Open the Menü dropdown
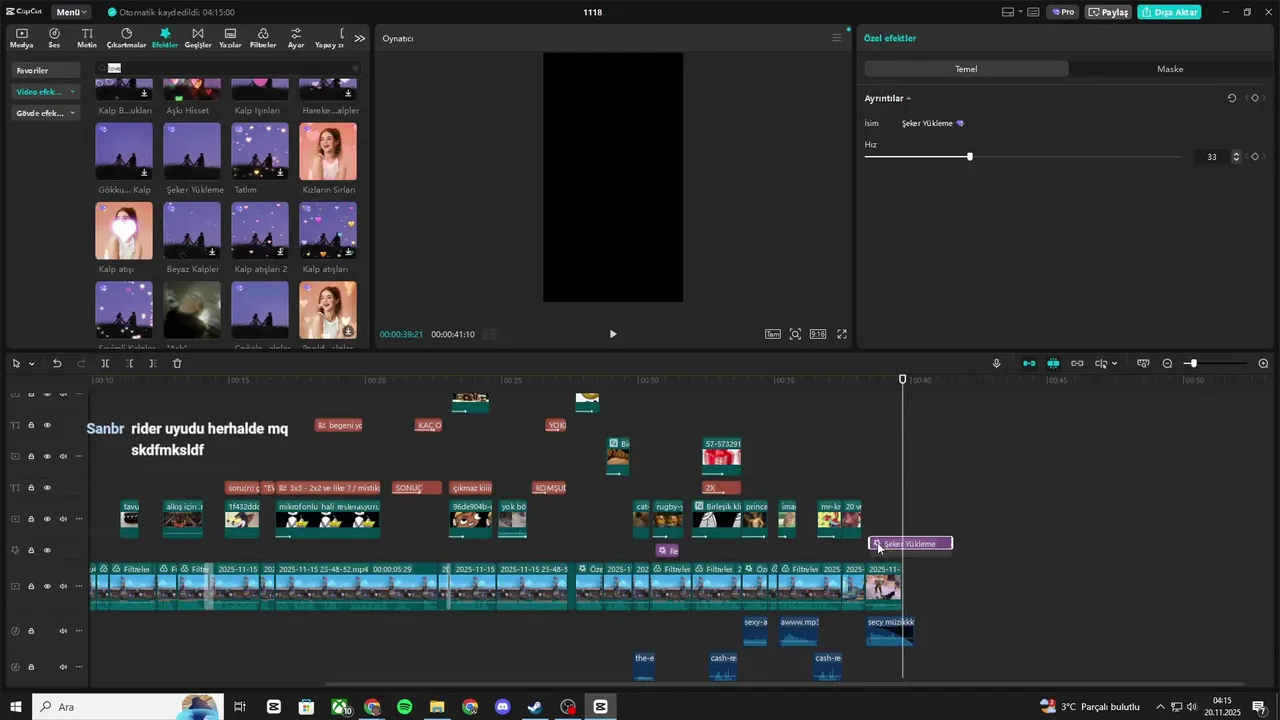 coord(72,12)
